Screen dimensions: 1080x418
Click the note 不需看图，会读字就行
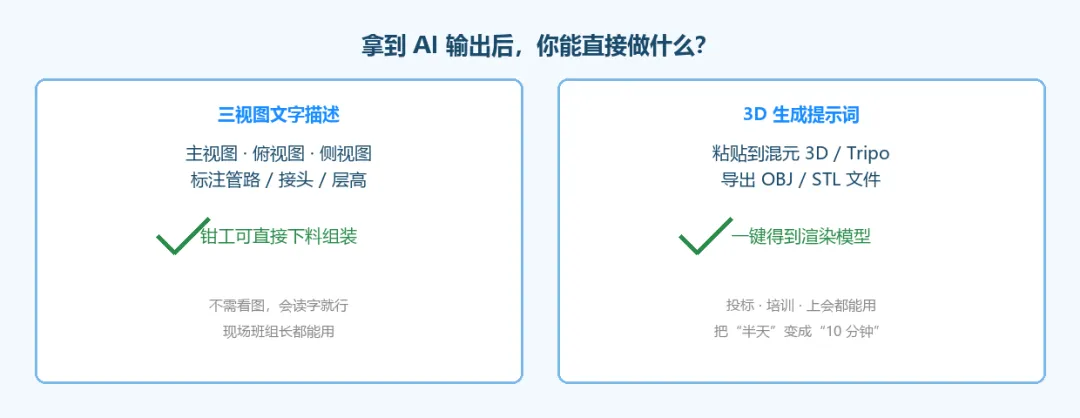point(283,305)
